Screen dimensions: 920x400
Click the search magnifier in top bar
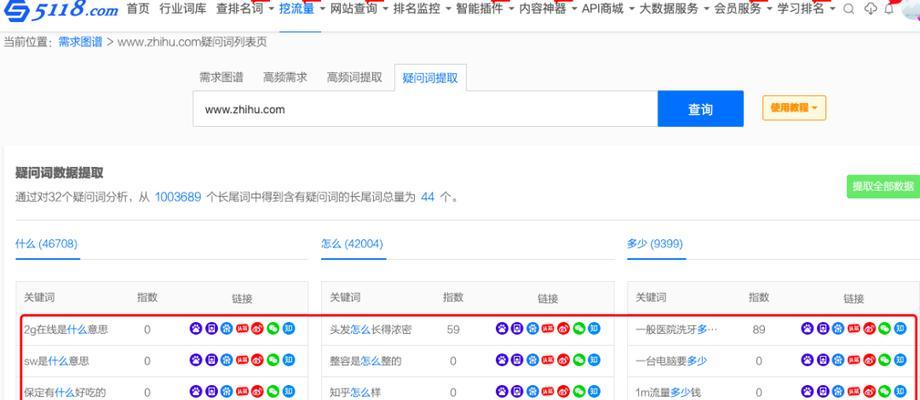pos(848,9)
